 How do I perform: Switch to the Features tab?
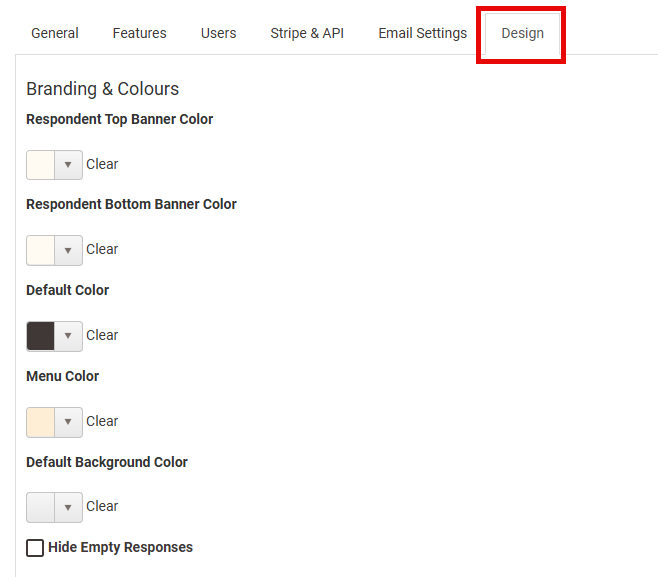pyautogui.click(x=139, y=33)
